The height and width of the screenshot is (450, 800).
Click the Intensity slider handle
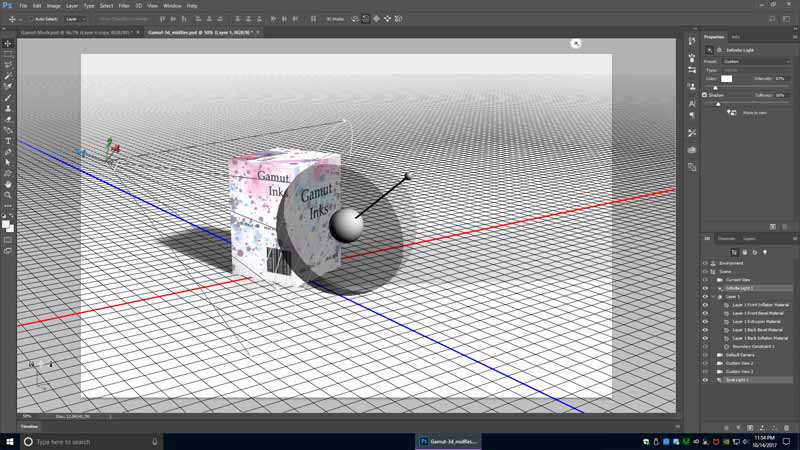(715, 88)
